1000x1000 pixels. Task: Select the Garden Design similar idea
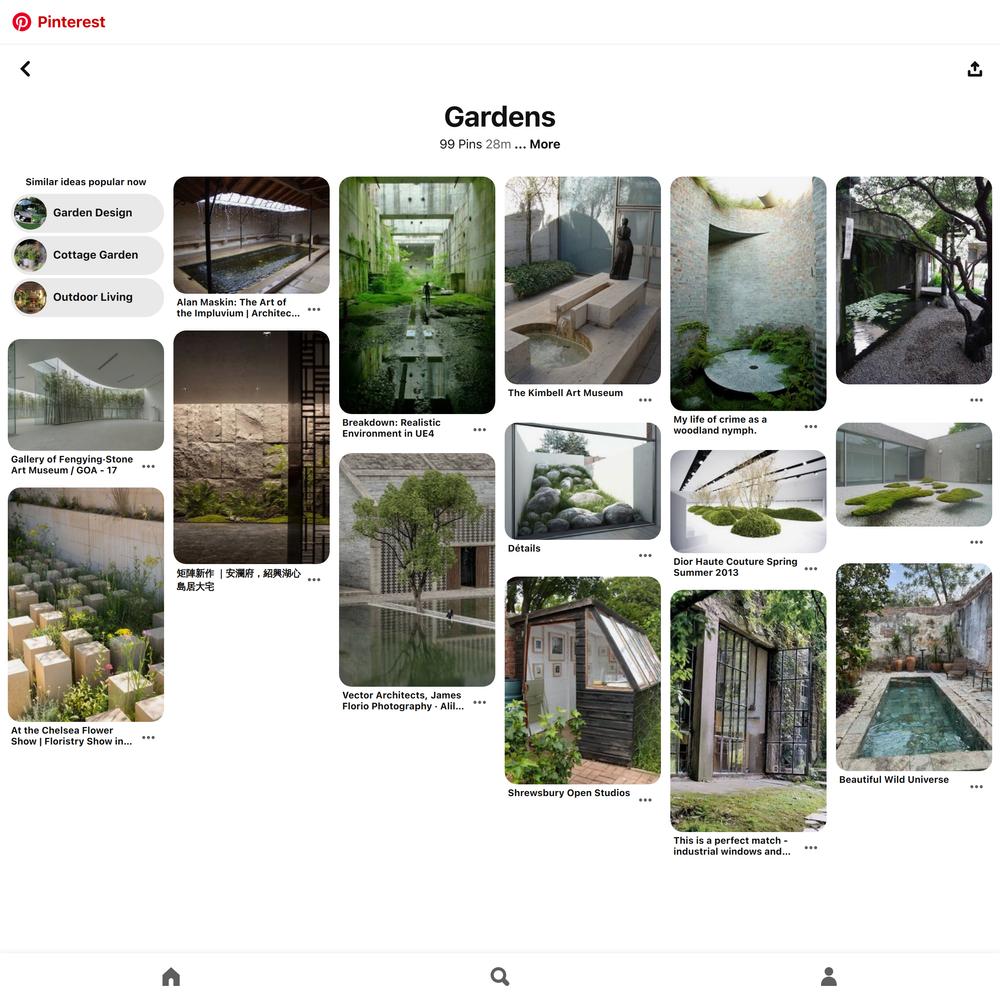[x=87, y=213]
